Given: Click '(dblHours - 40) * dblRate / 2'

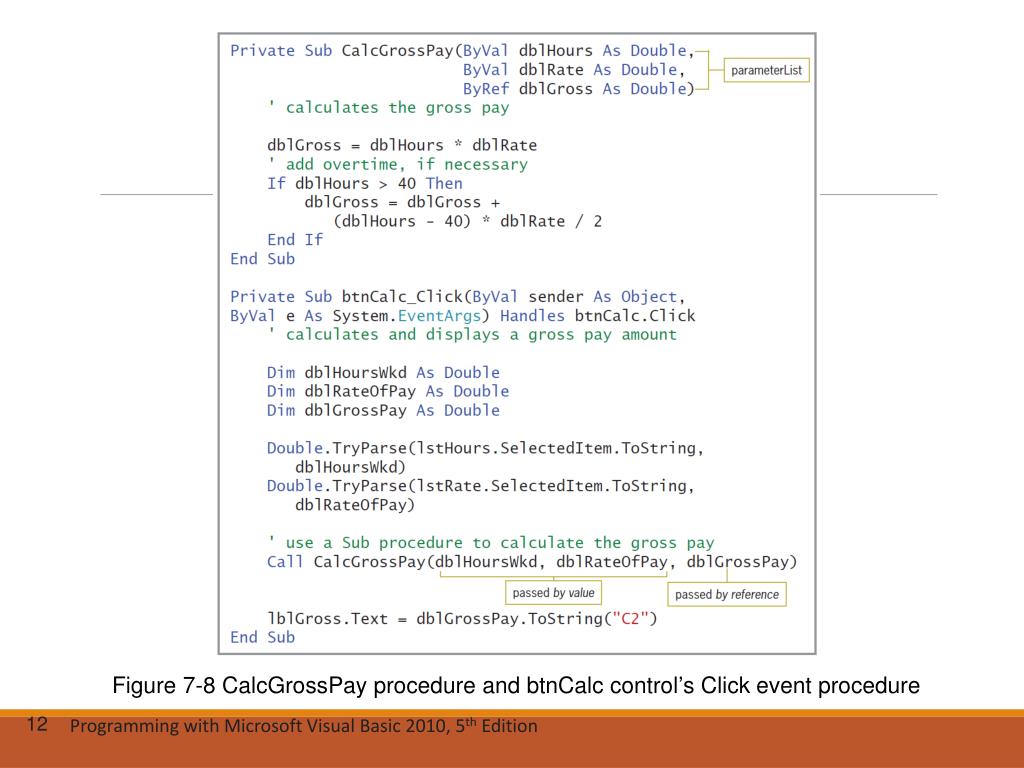Looking at the screenshot, I should [468, 221].
